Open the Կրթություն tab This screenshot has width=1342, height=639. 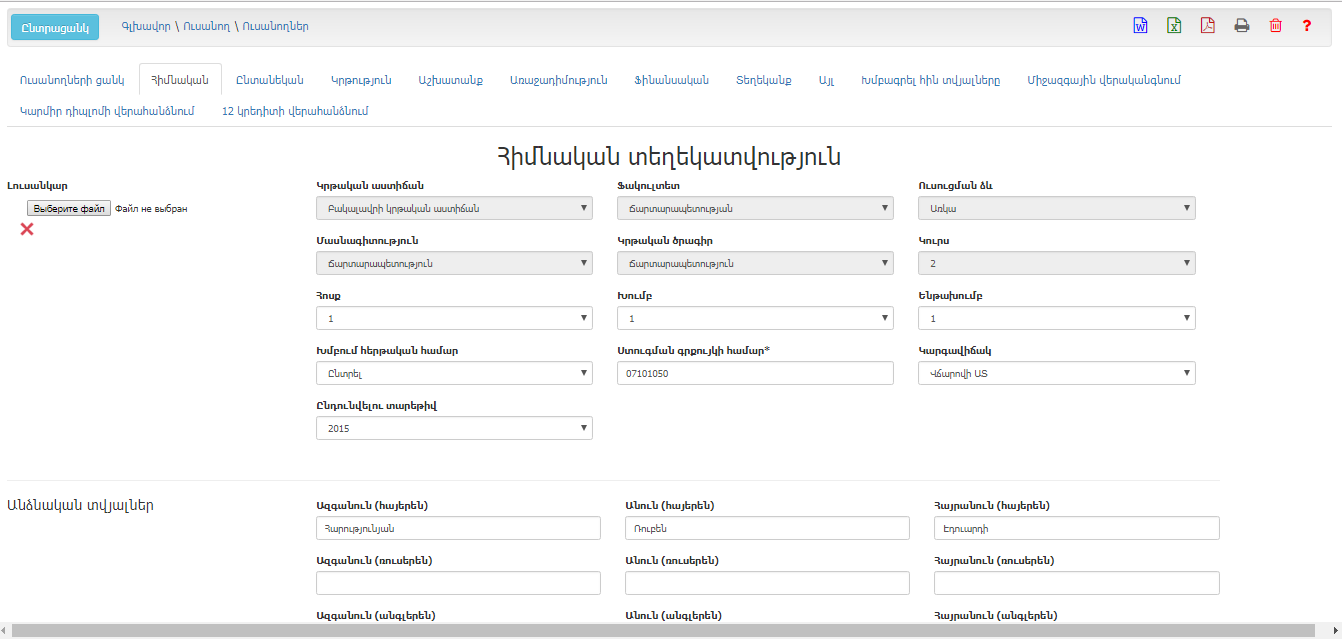[361, 80]
